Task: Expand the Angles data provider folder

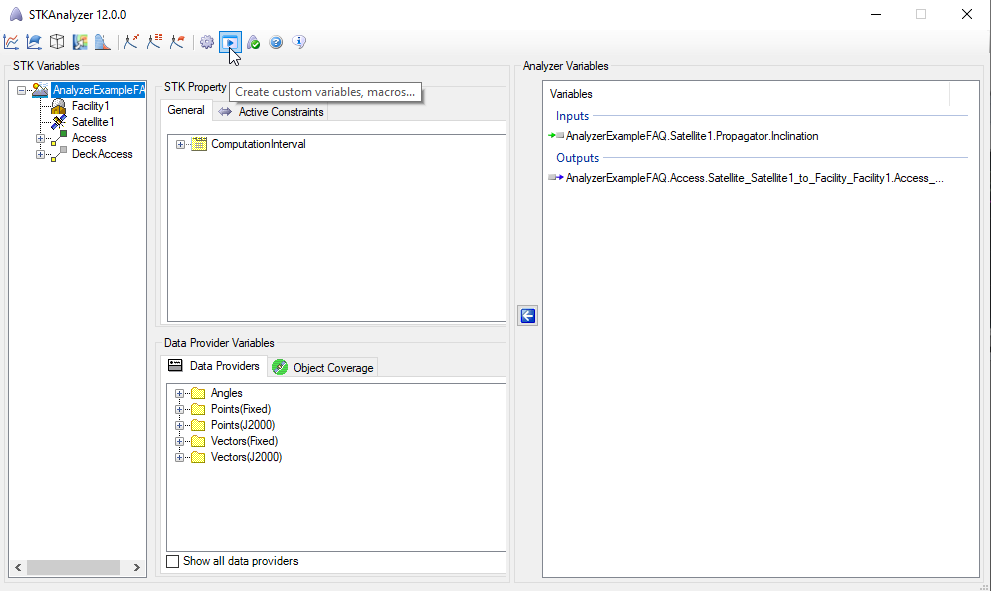Action: 179,393
